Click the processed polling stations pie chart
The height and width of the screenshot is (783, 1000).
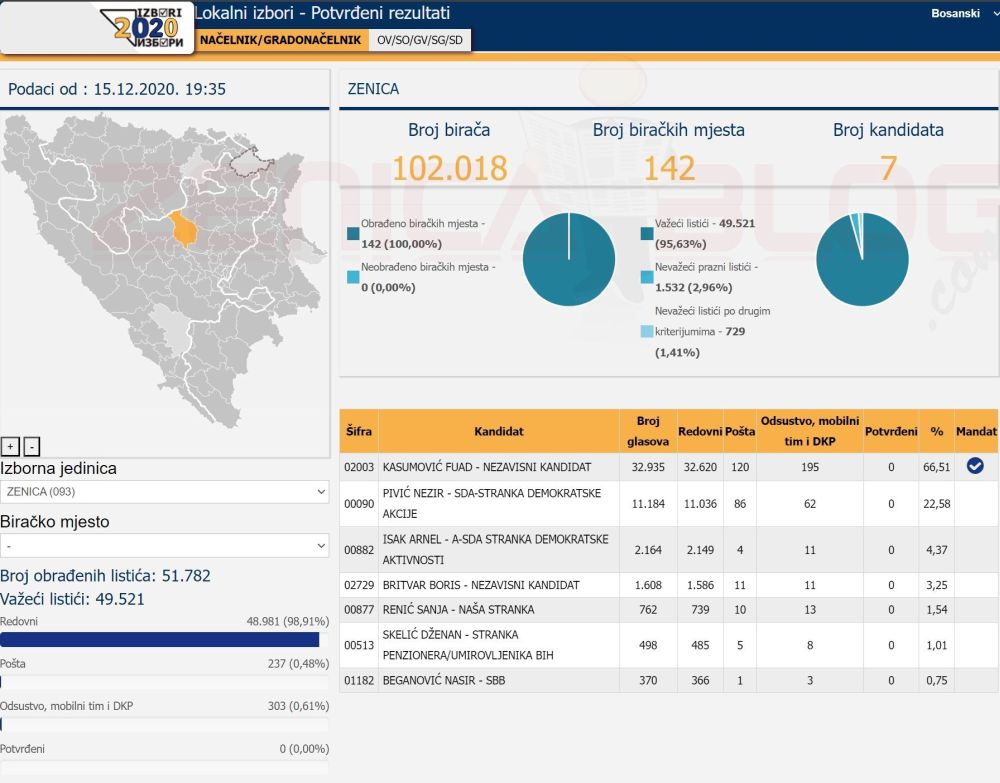[568, 259]
